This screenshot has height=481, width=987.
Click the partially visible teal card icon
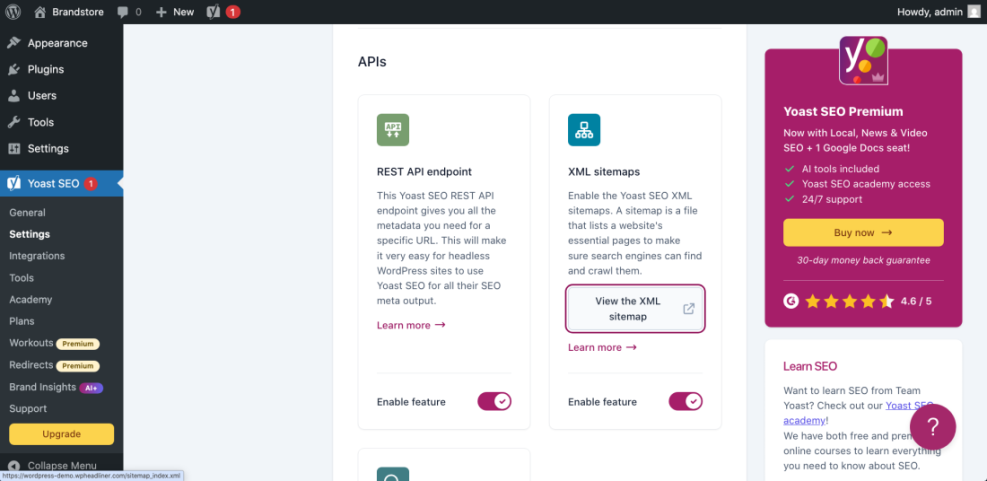point(393,474)
